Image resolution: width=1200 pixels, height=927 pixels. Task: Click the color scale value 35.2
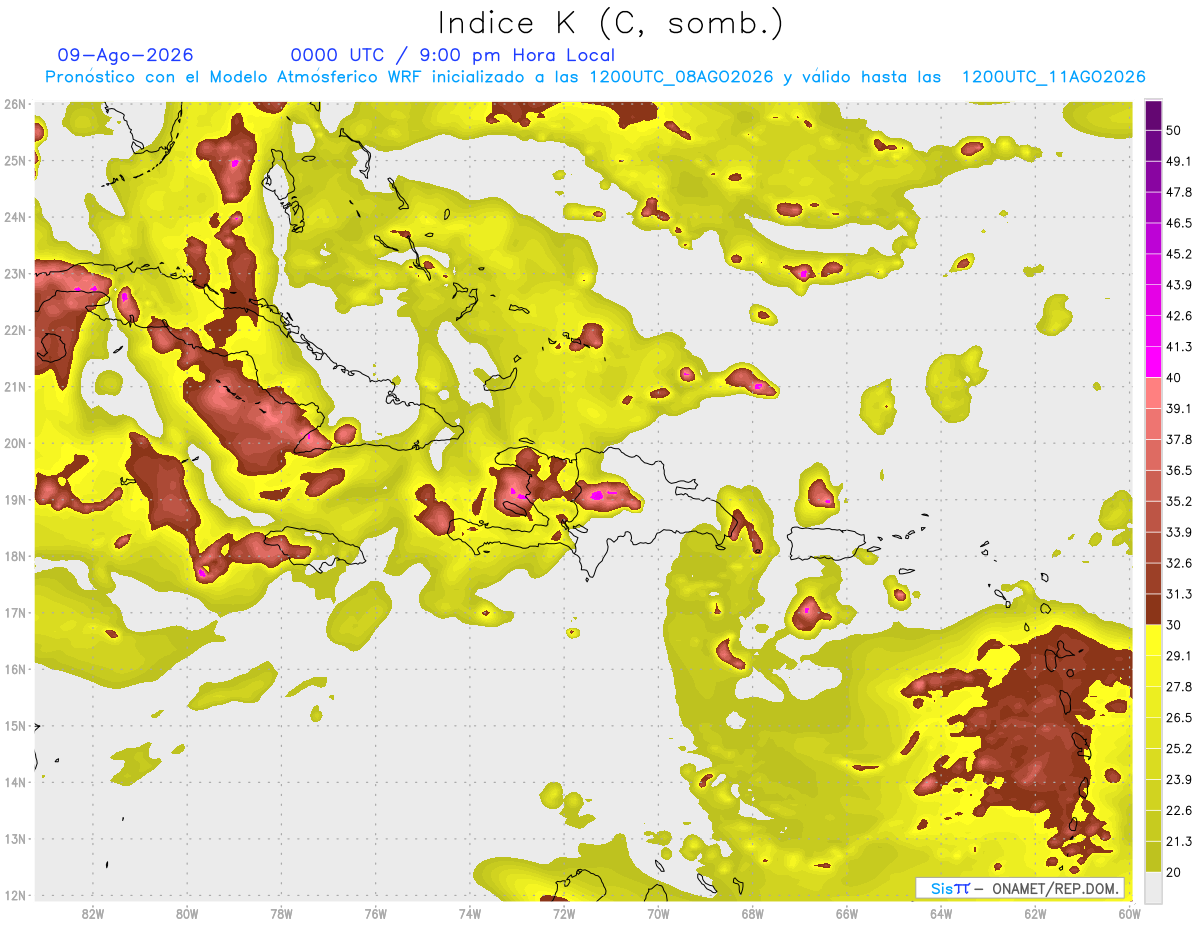(1179, 501)
